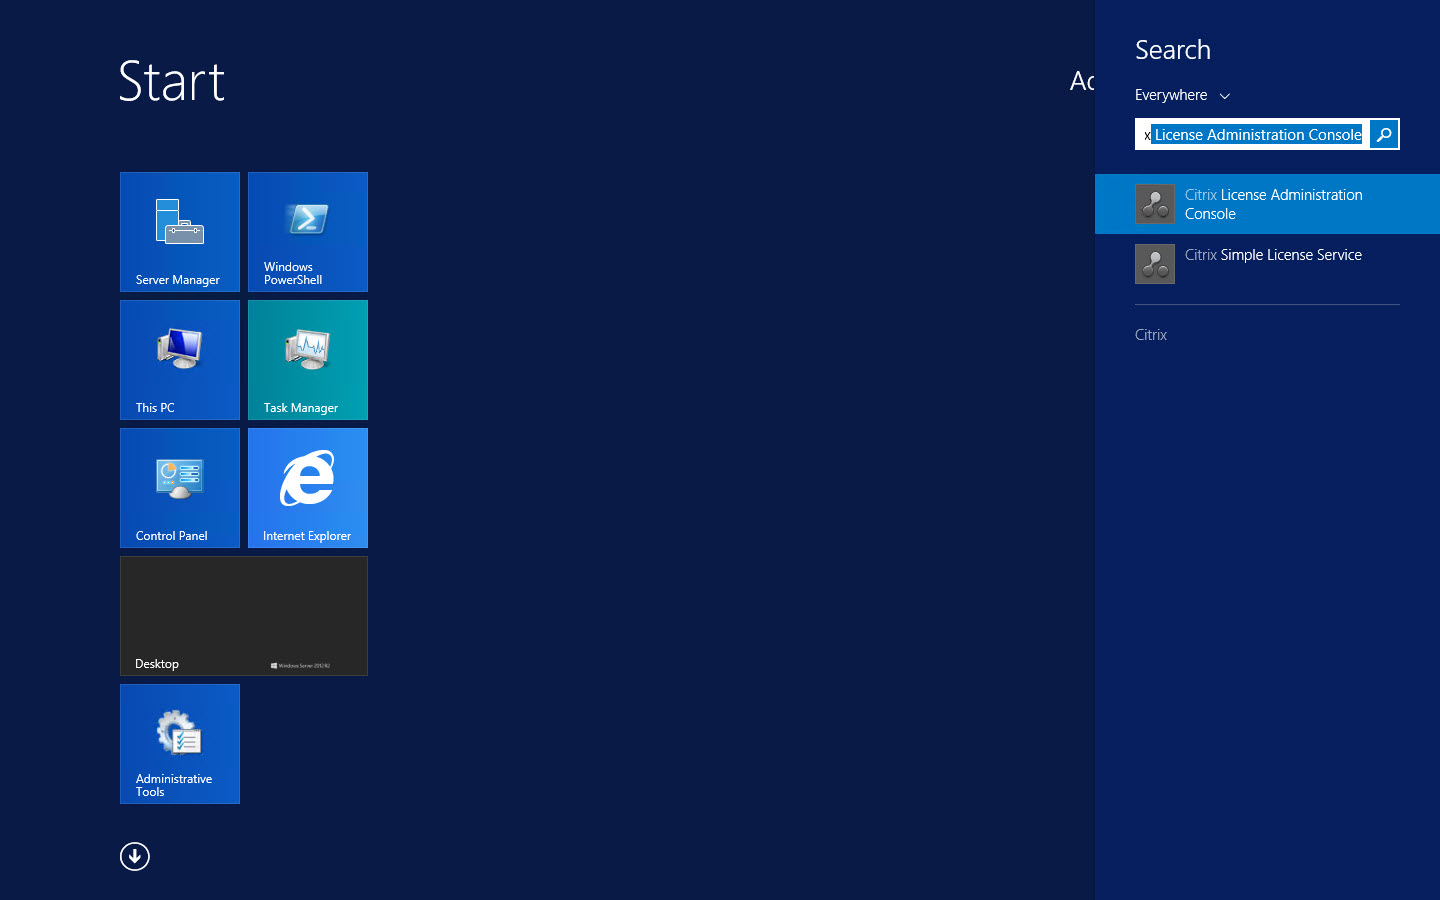
Task: Click the Citrix Simple License Service icon
Action: pos(1155,264)
